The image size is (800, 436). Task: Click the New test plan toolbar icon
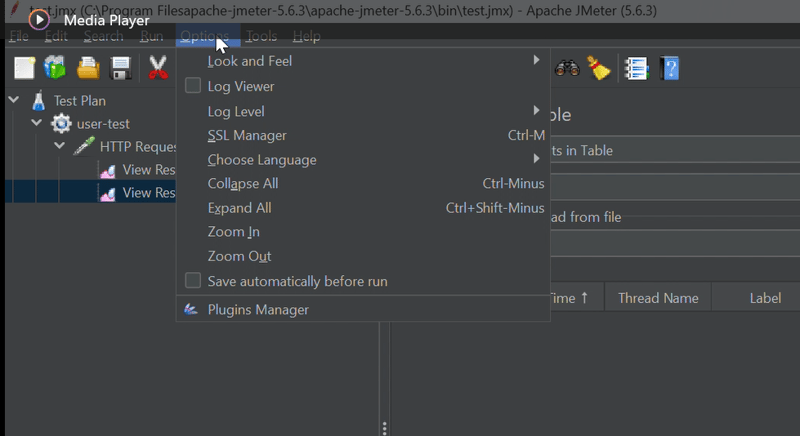coord(24,68)
